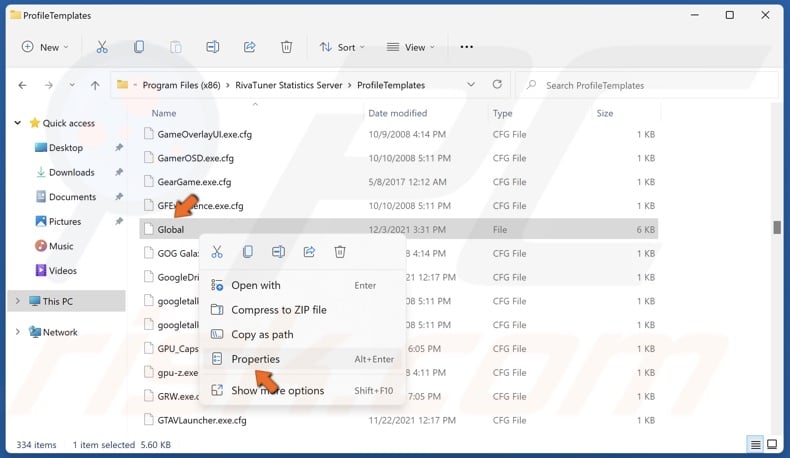Refresh the ProfileTemplates folder
Image resolution: width=790 pixels, height=458 pixels.
tap(497, 85)
